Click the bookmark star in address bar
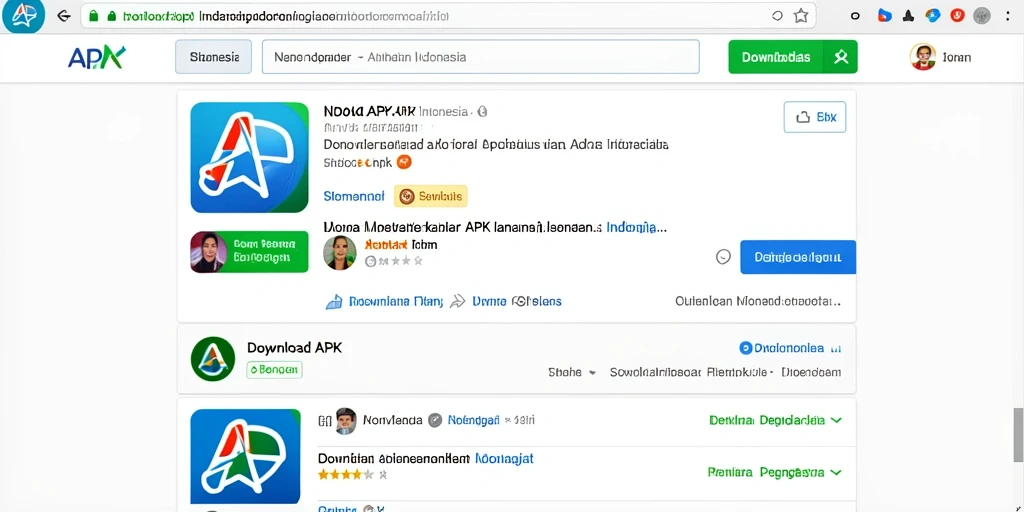The width and height of the screenshot is (1024, 512). click(801, 16)
